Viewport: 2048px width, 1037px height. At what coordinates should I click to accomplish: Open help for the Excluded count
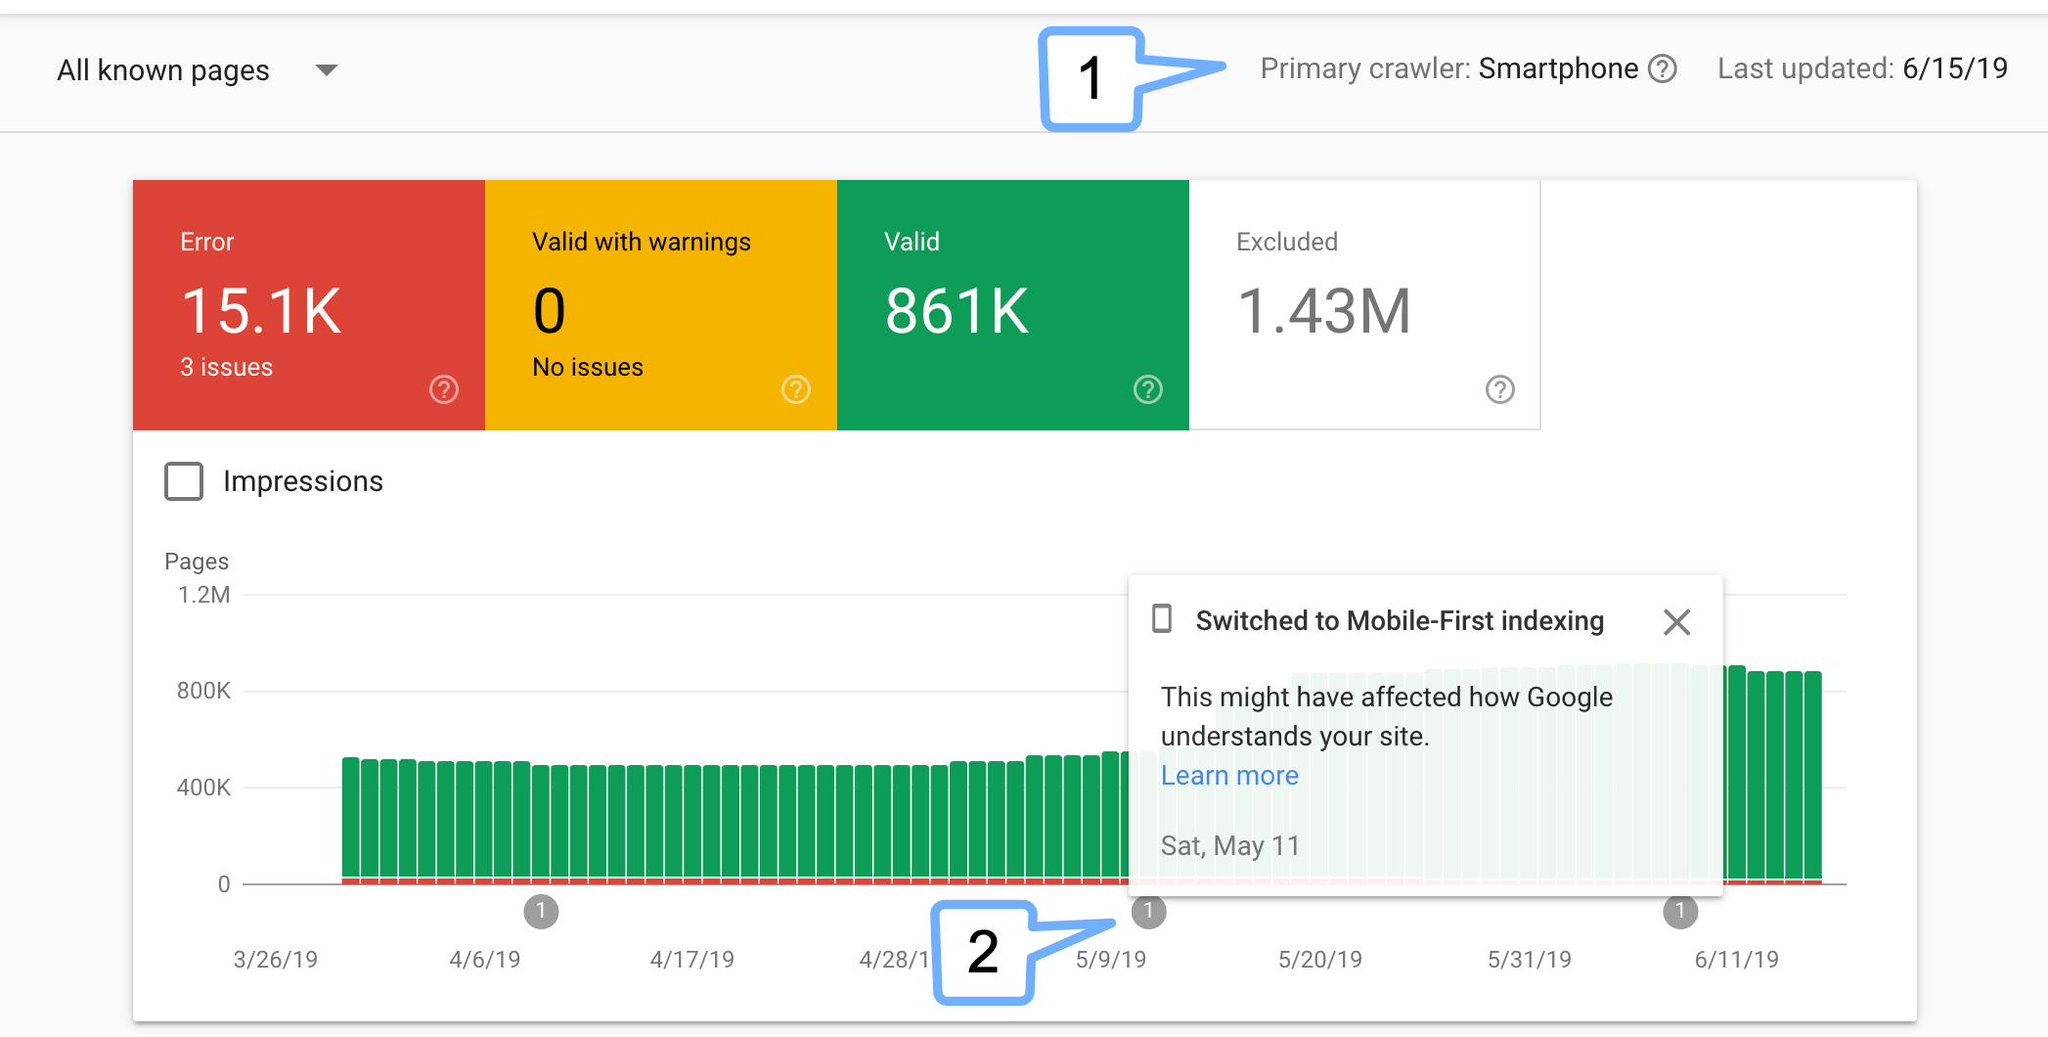coord(1500,389)
